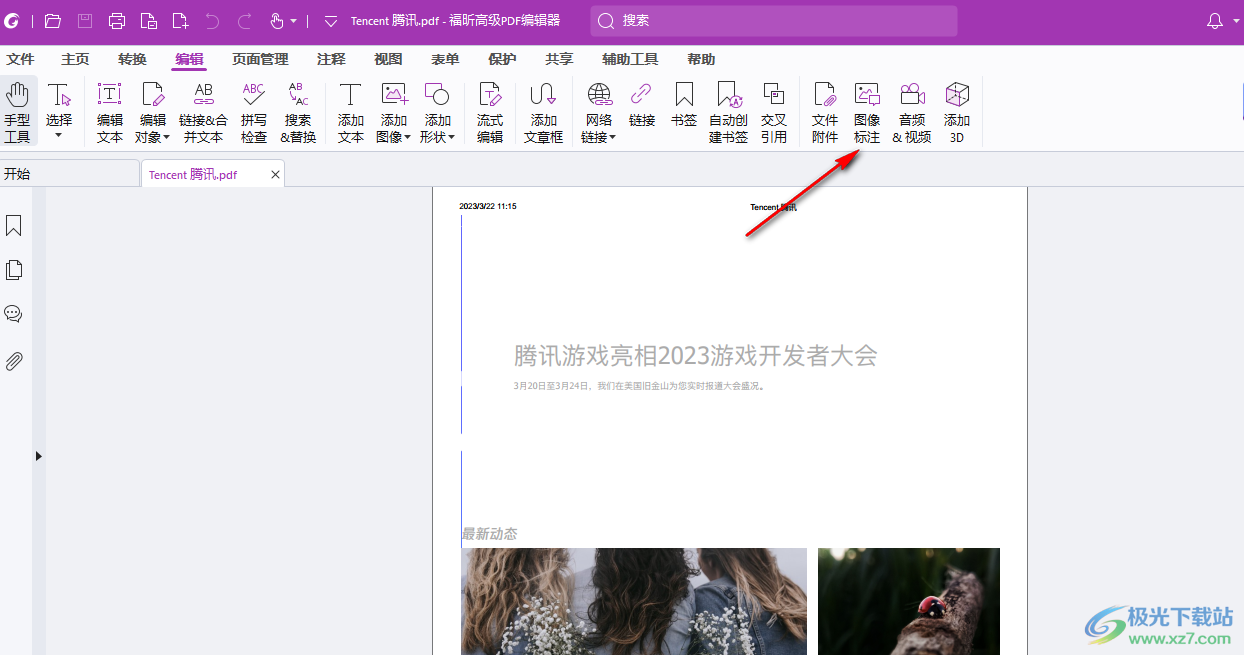Select the 链接 link tool

pos(642,105)
